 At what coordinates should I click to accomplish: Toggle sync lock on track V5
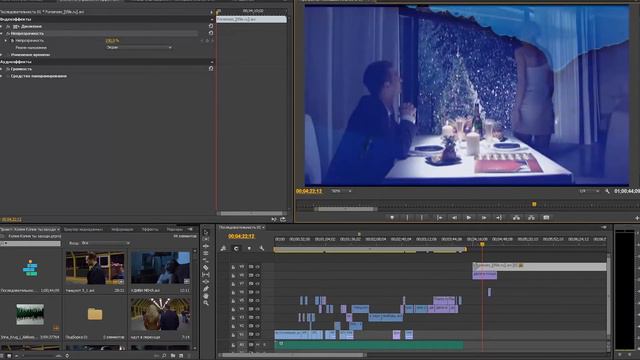tap(251, 301)
